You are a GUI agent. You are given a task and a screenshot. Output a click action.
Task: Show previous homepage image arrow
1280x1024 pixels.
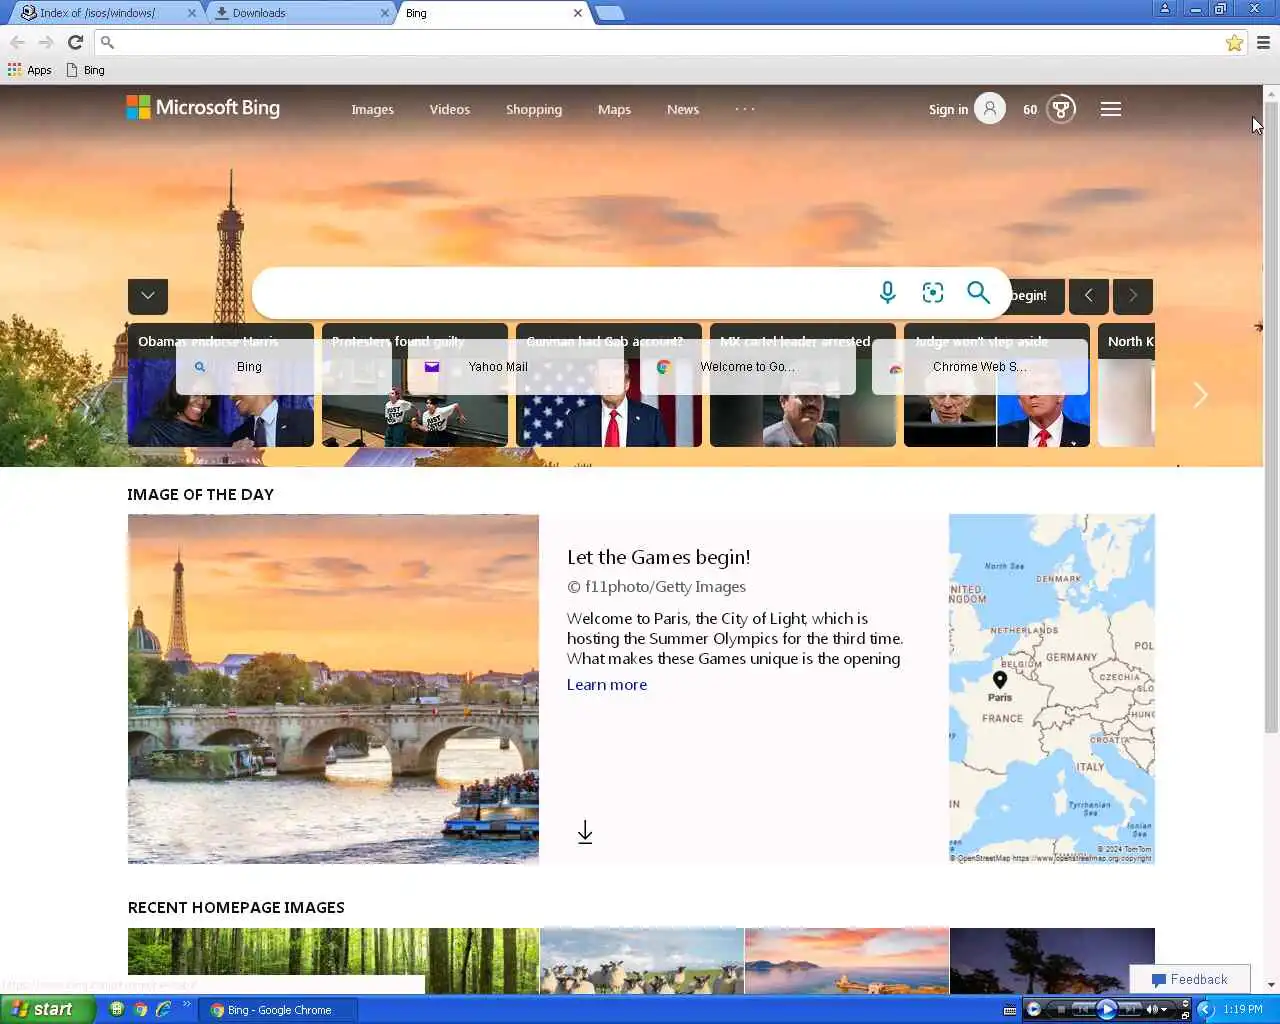coord(1089,296)
